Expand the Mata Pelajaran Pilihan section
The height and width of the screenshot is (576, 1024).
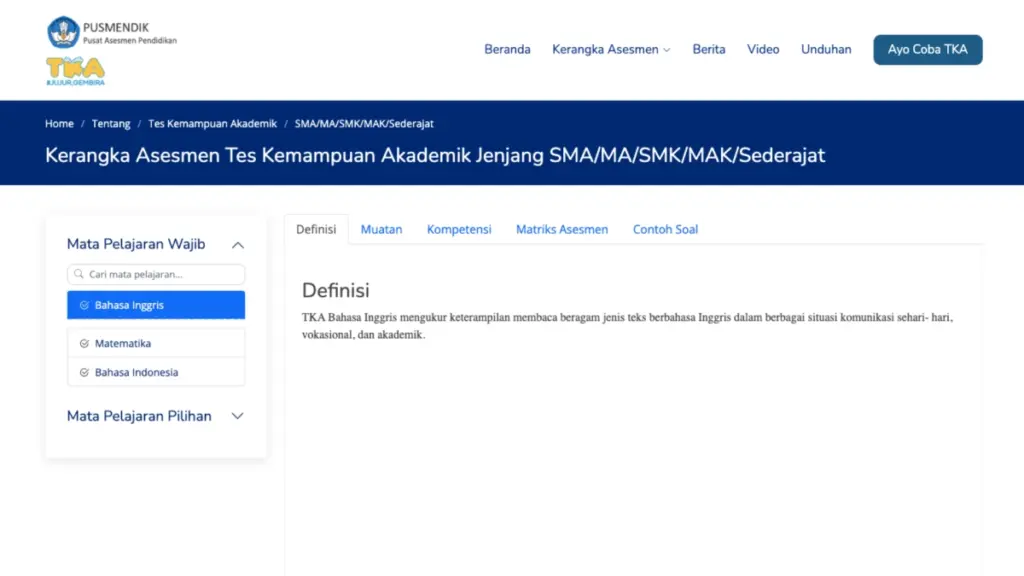(238, 416)
